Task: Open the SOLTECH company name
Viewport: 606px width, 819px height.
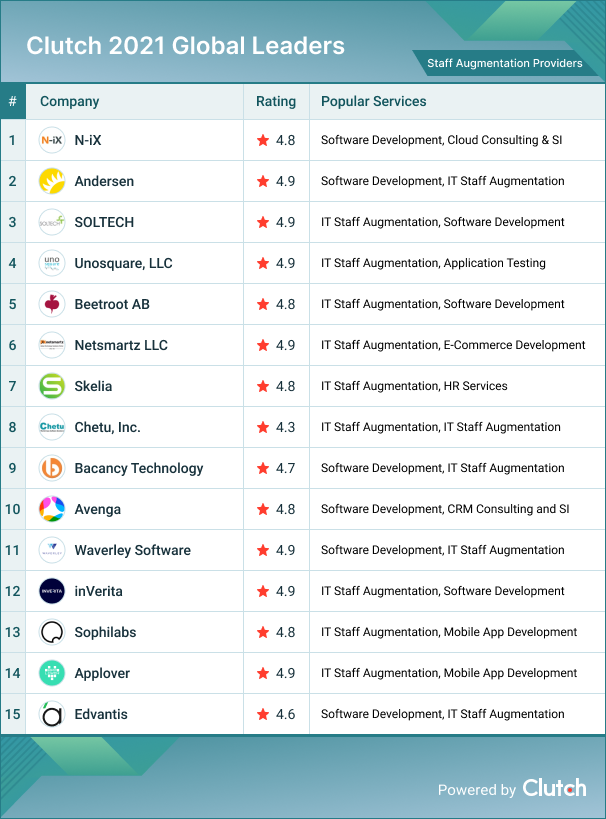Action: tap(104, 222)
